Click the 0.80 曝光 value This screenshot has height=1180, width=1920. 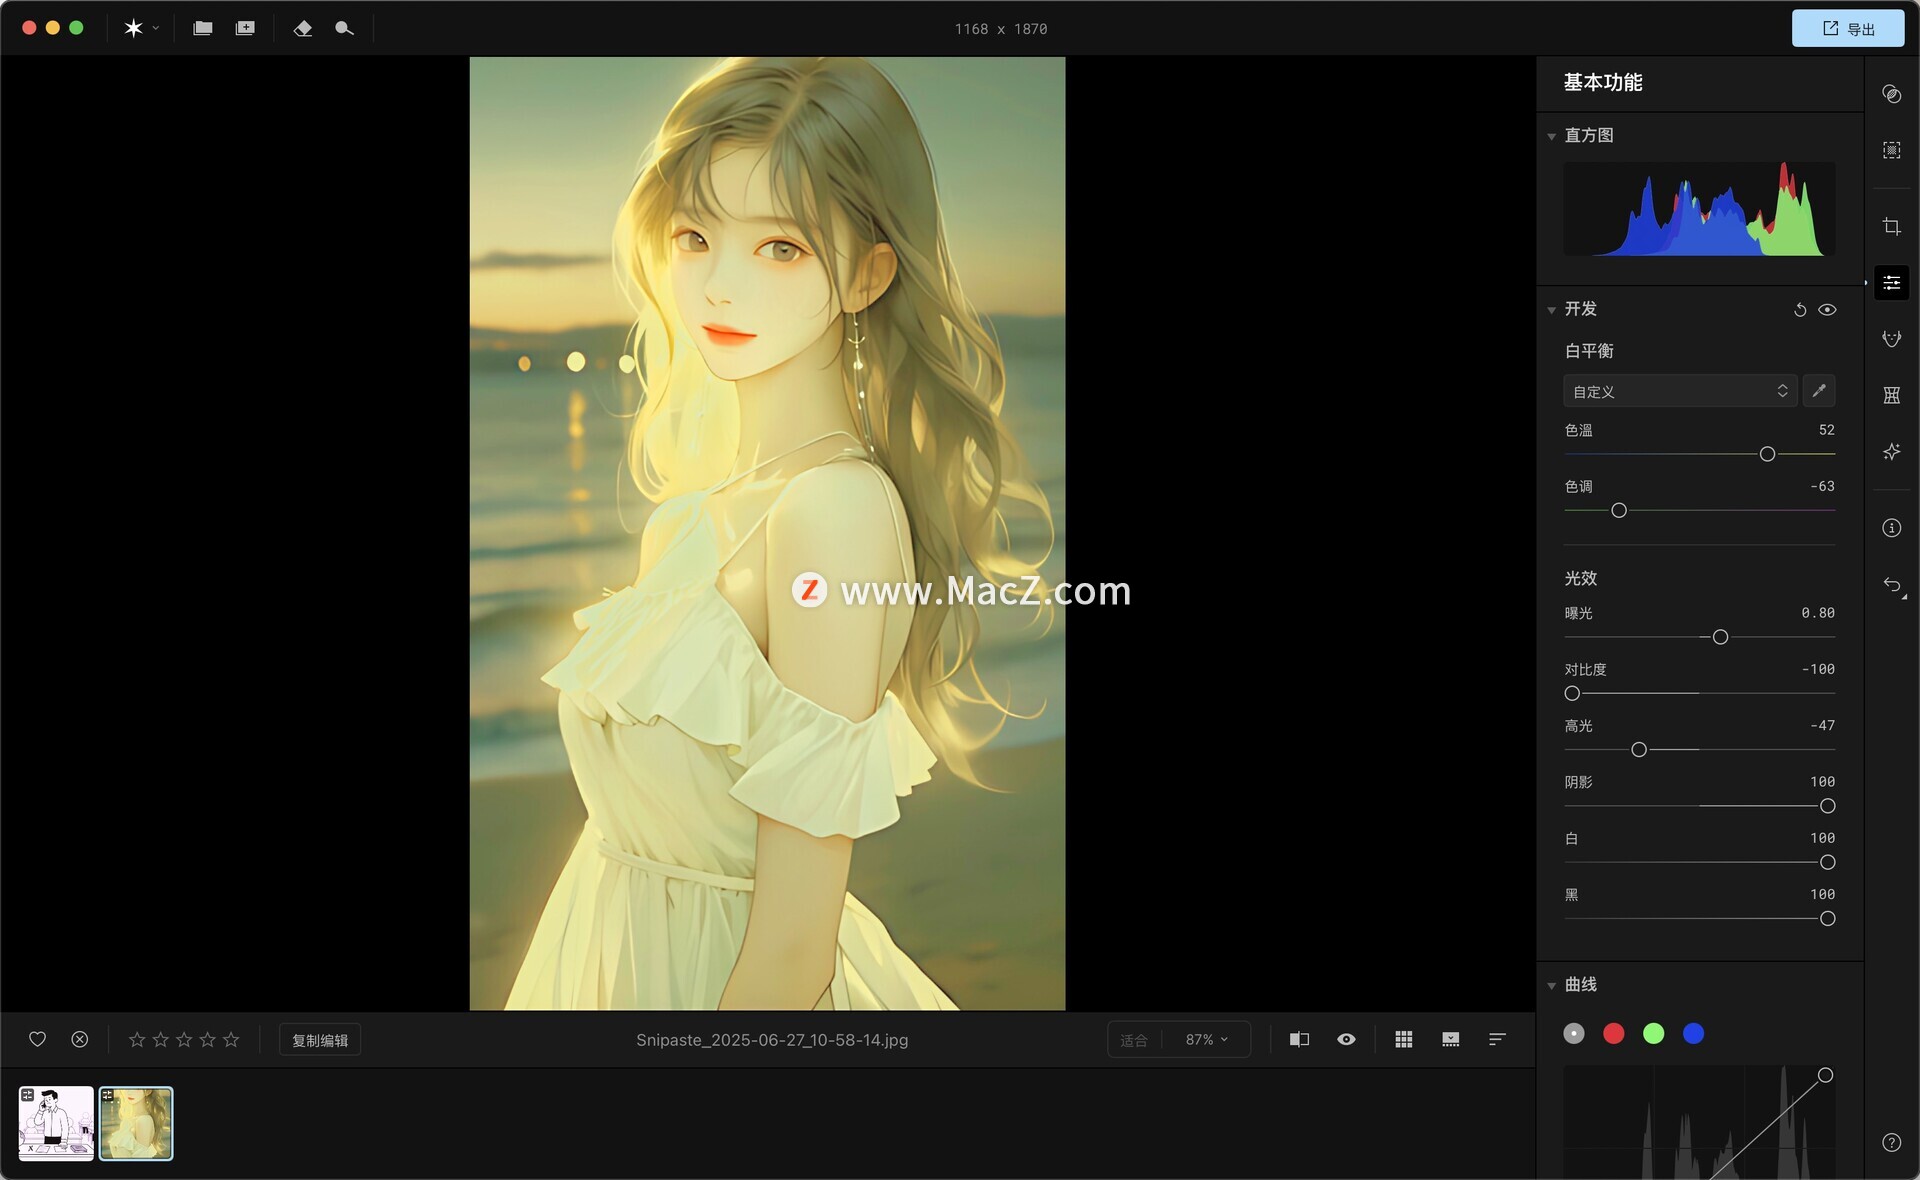(1818, 613)
